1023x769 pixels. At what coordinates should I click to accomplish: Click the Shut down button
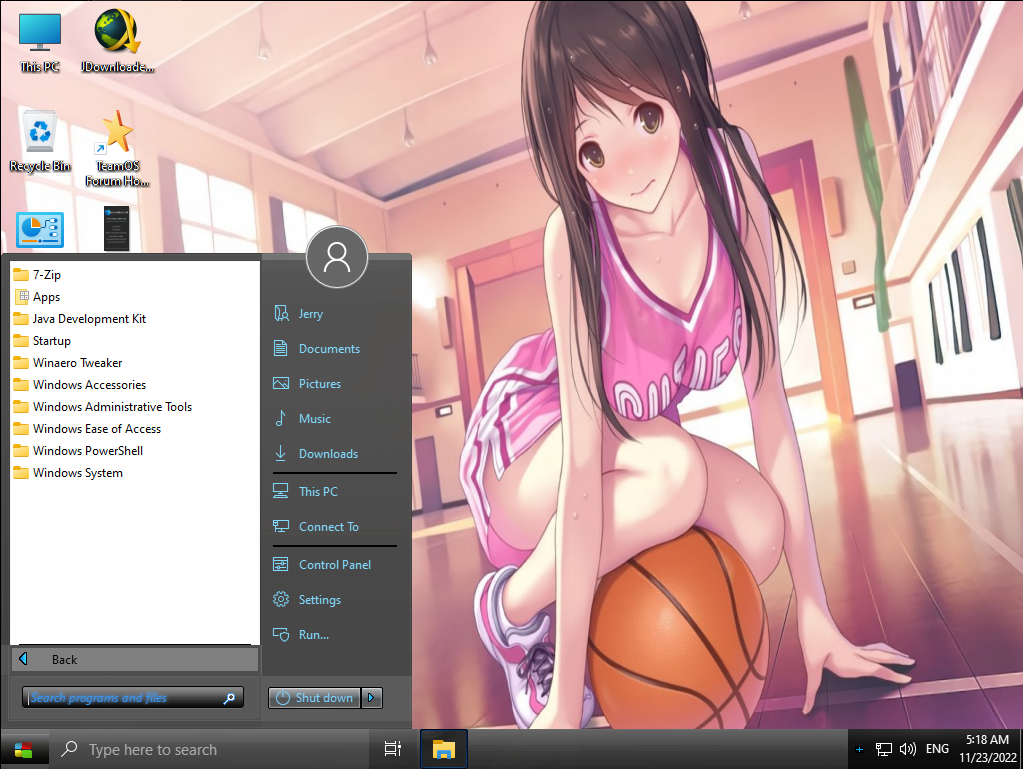point(314,698)
